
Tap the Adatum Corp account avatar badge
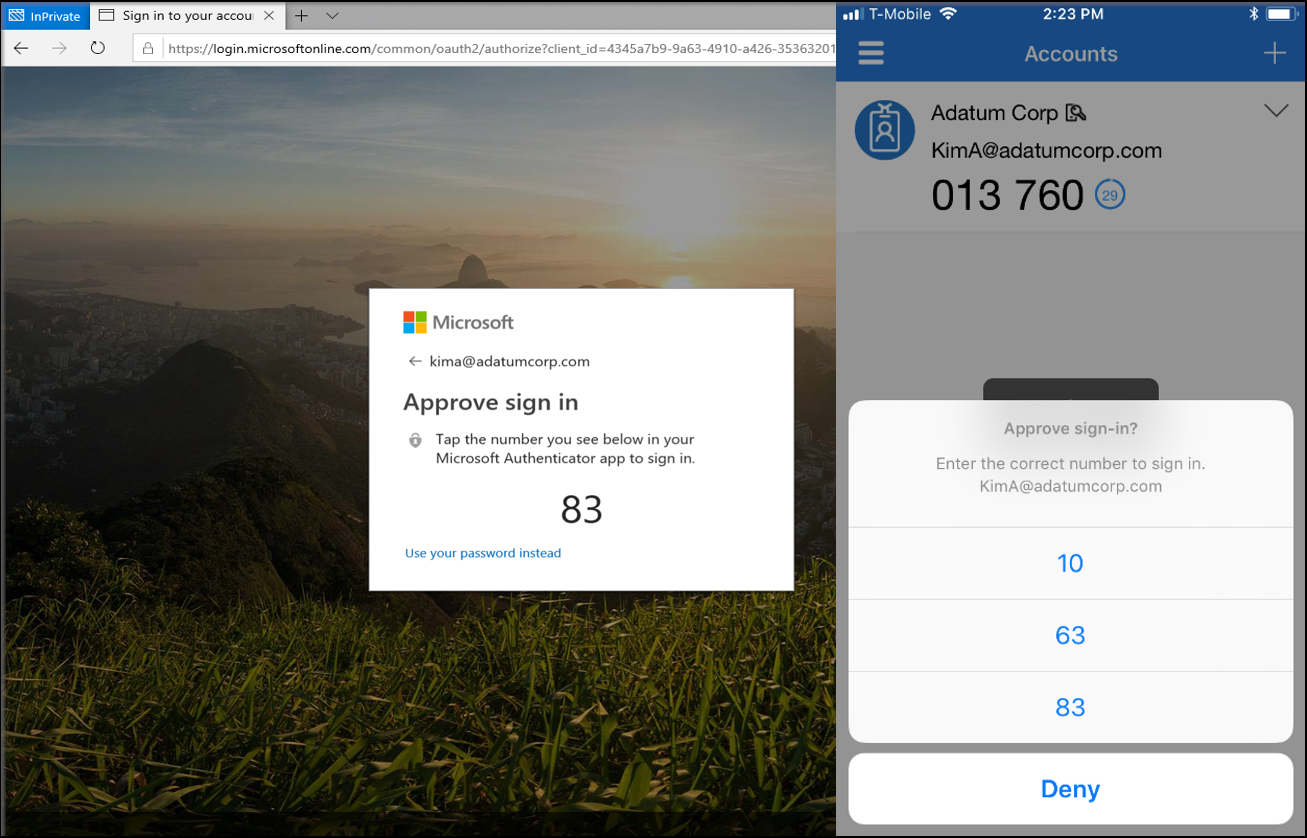point(884,130)
